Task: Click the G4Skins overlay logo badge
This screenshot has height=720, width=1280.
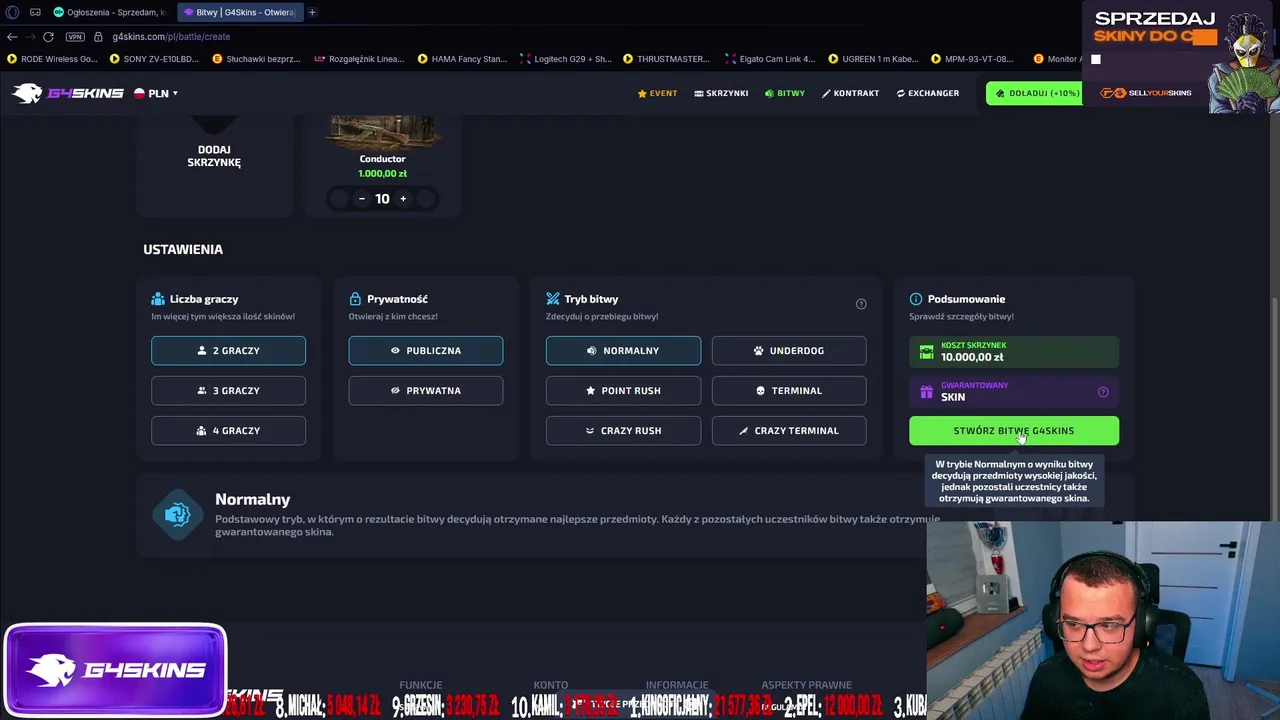Action: click(x=115, y=670)
